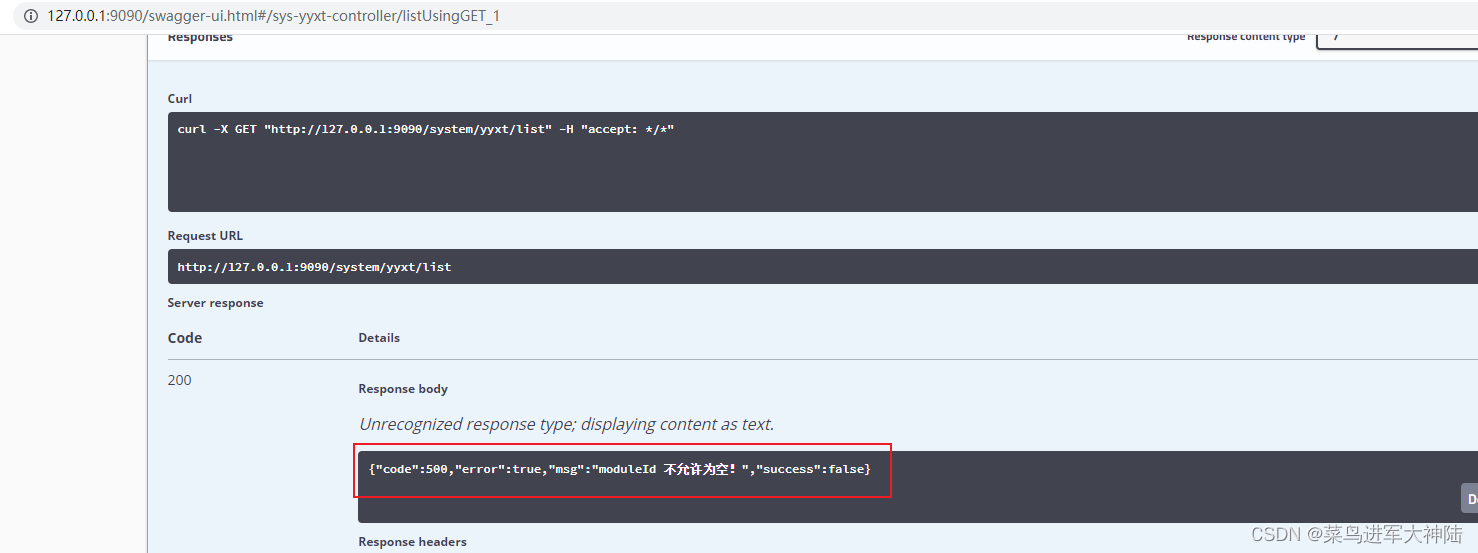1478x553 pixels.
Task: Click the 200 response code
Action: pyautogui.click(x=180, y=380)
